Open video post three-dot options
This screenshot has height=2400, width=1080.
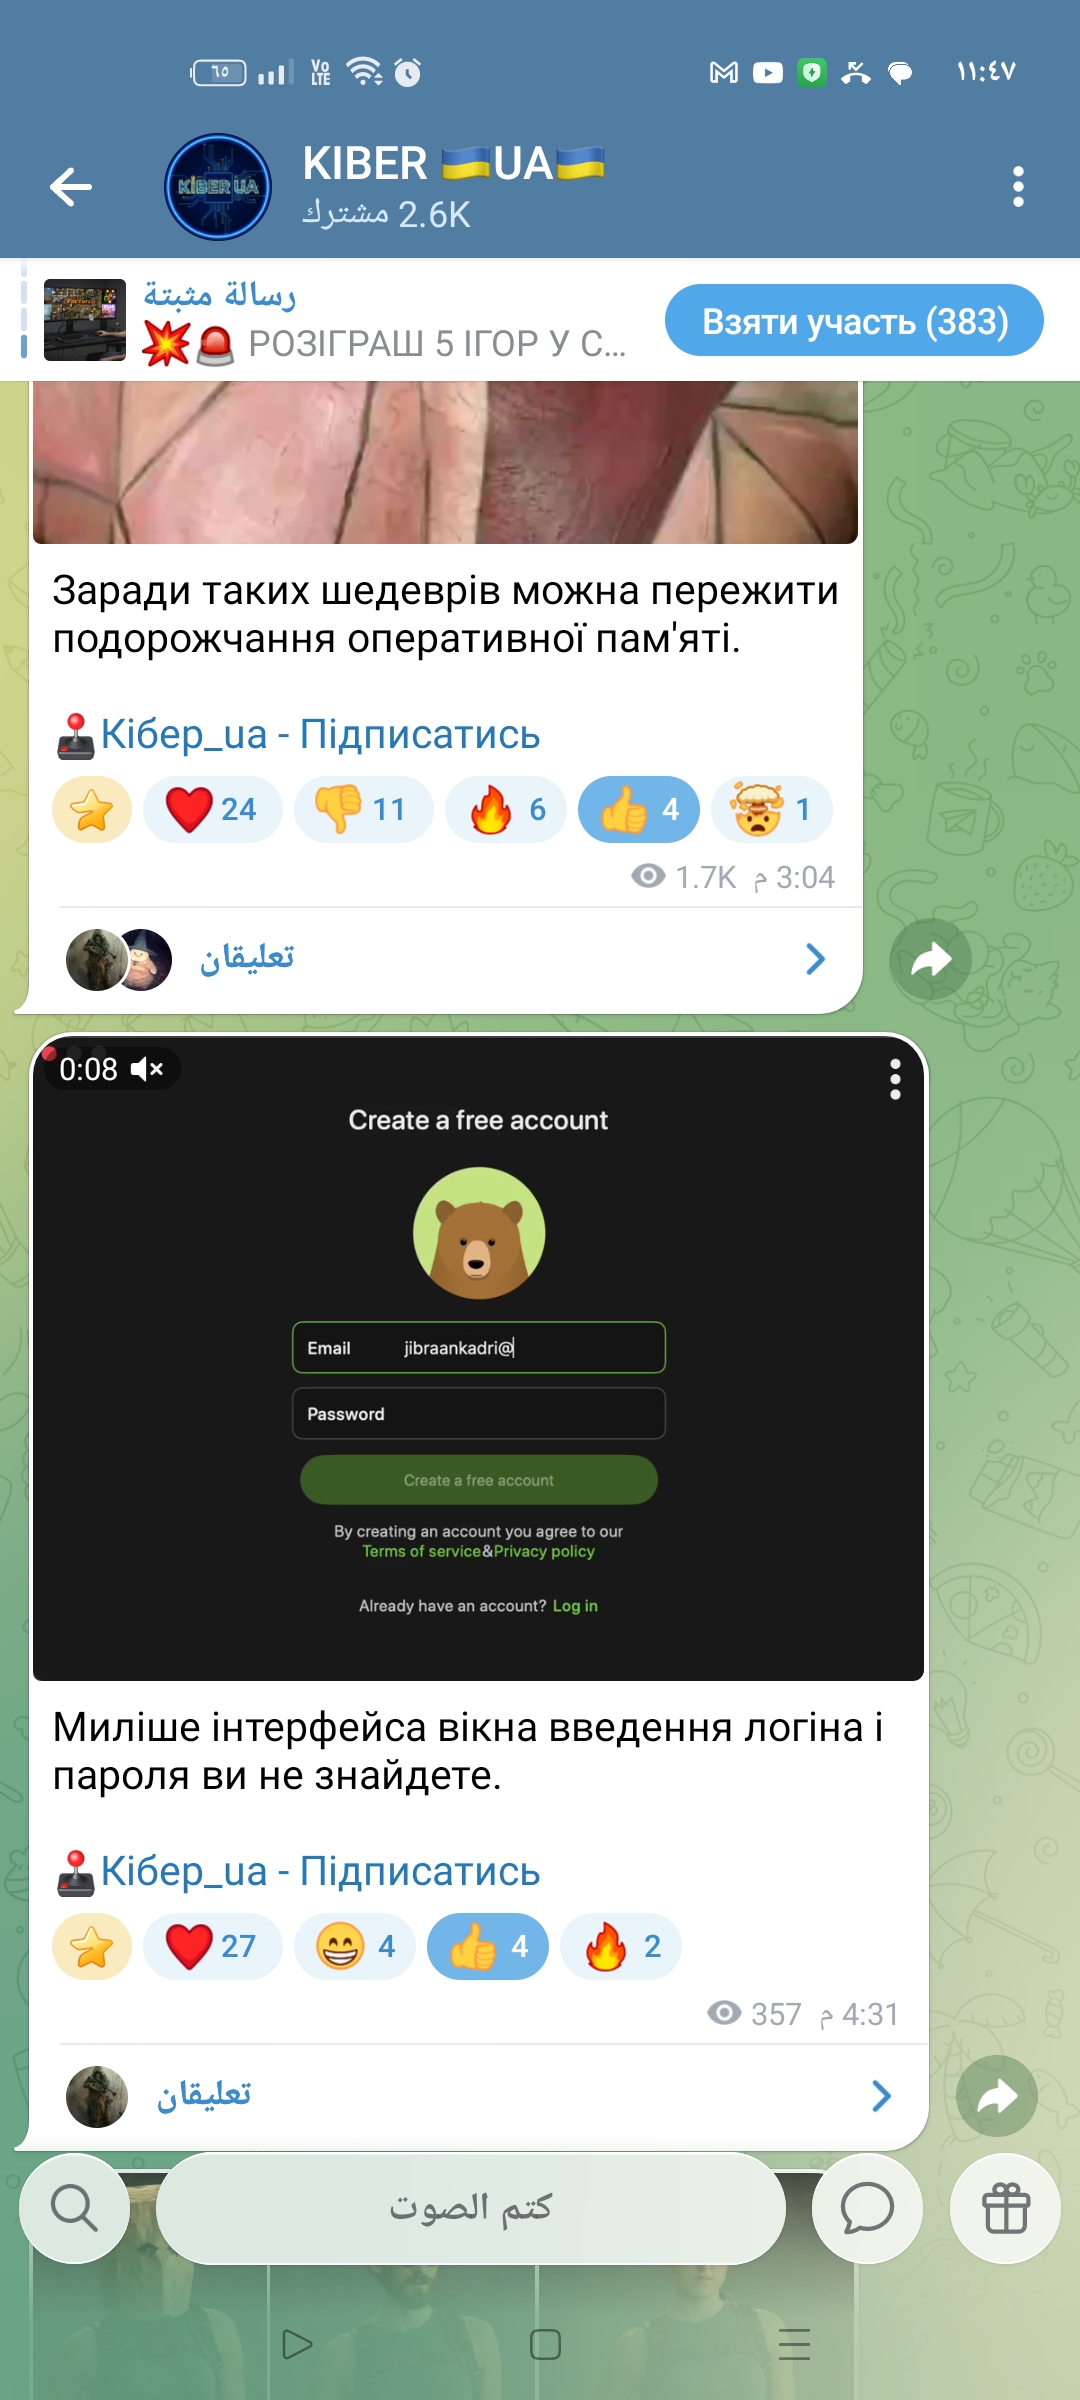point(895,1080)
